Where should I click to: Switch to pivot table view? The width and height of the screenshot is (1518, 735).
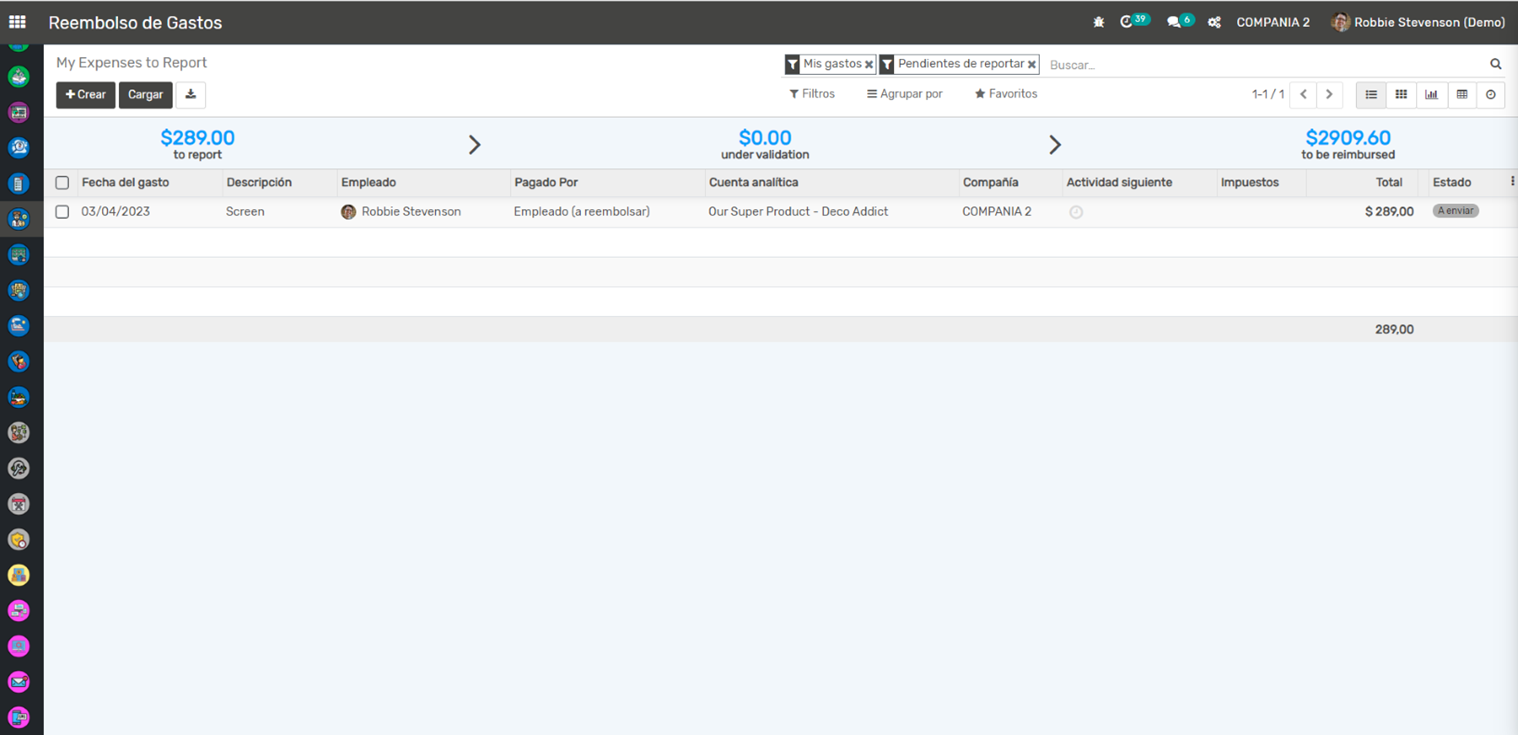click(x=1461, y=95)
